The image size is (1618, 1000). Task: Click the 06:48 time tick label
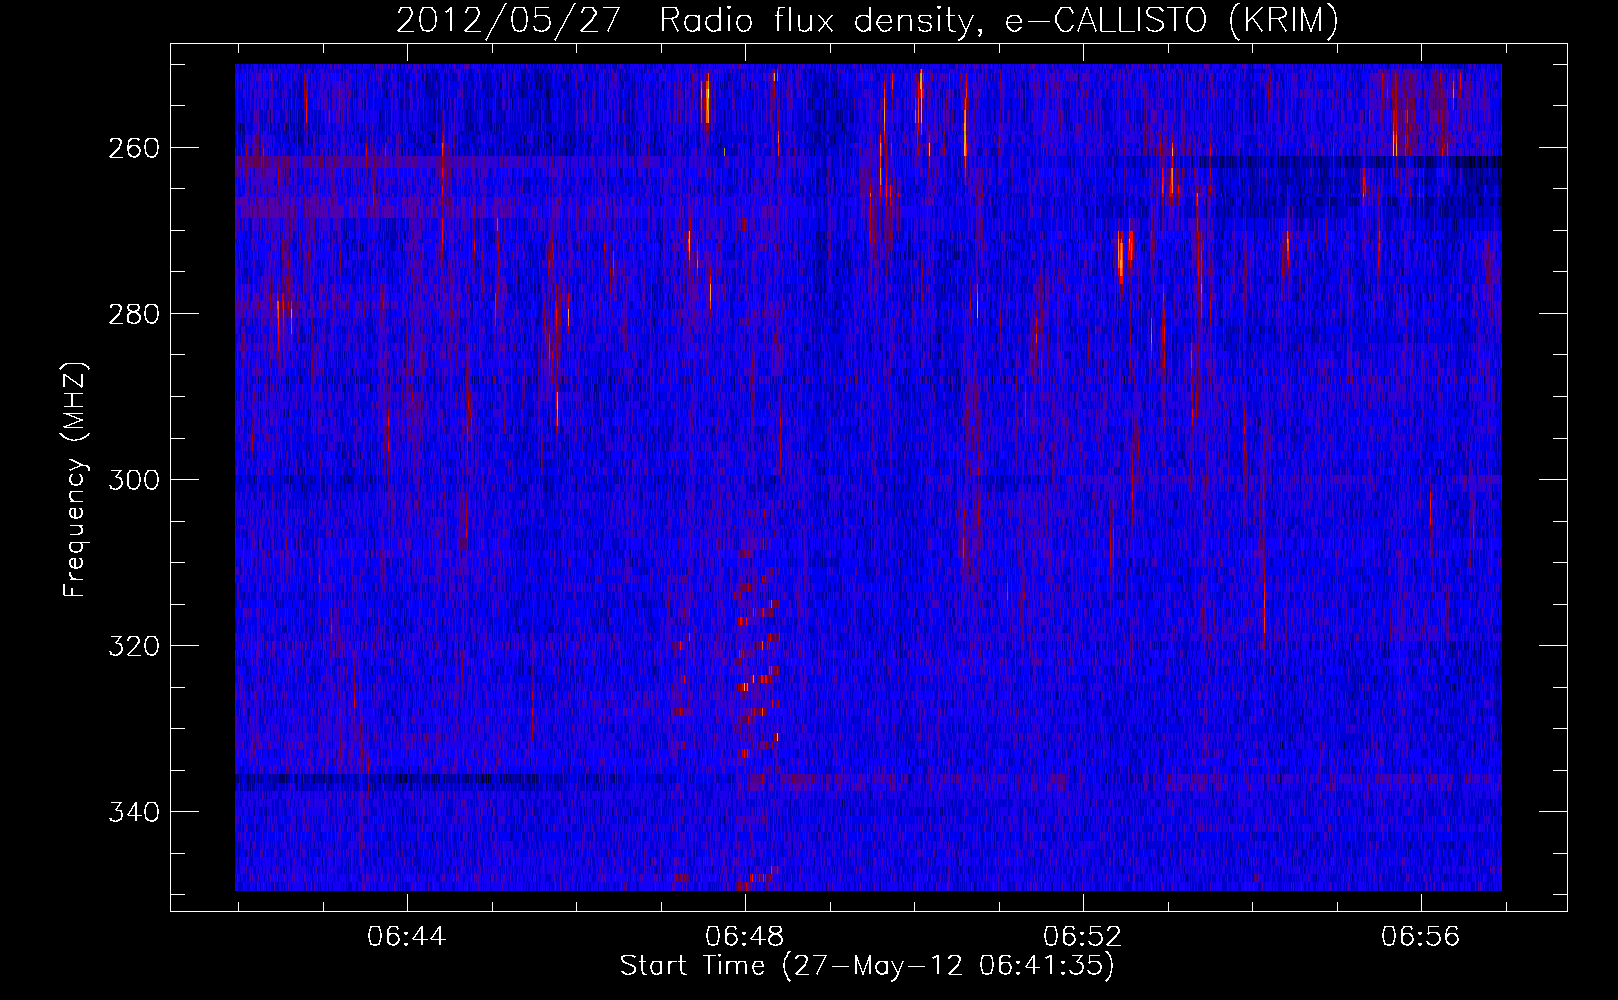click(744, 937)
